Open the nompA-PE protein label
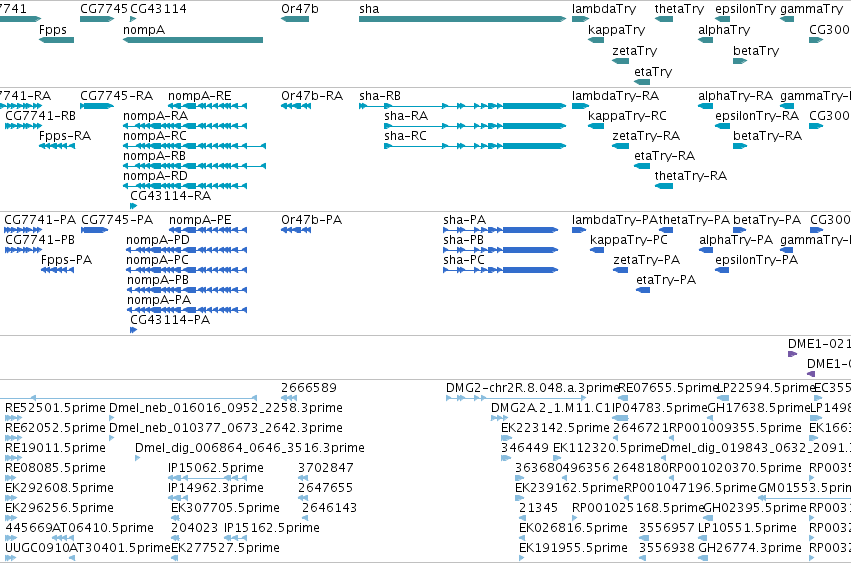The height and width of the screenshot is (563, 851). [200, 220]
